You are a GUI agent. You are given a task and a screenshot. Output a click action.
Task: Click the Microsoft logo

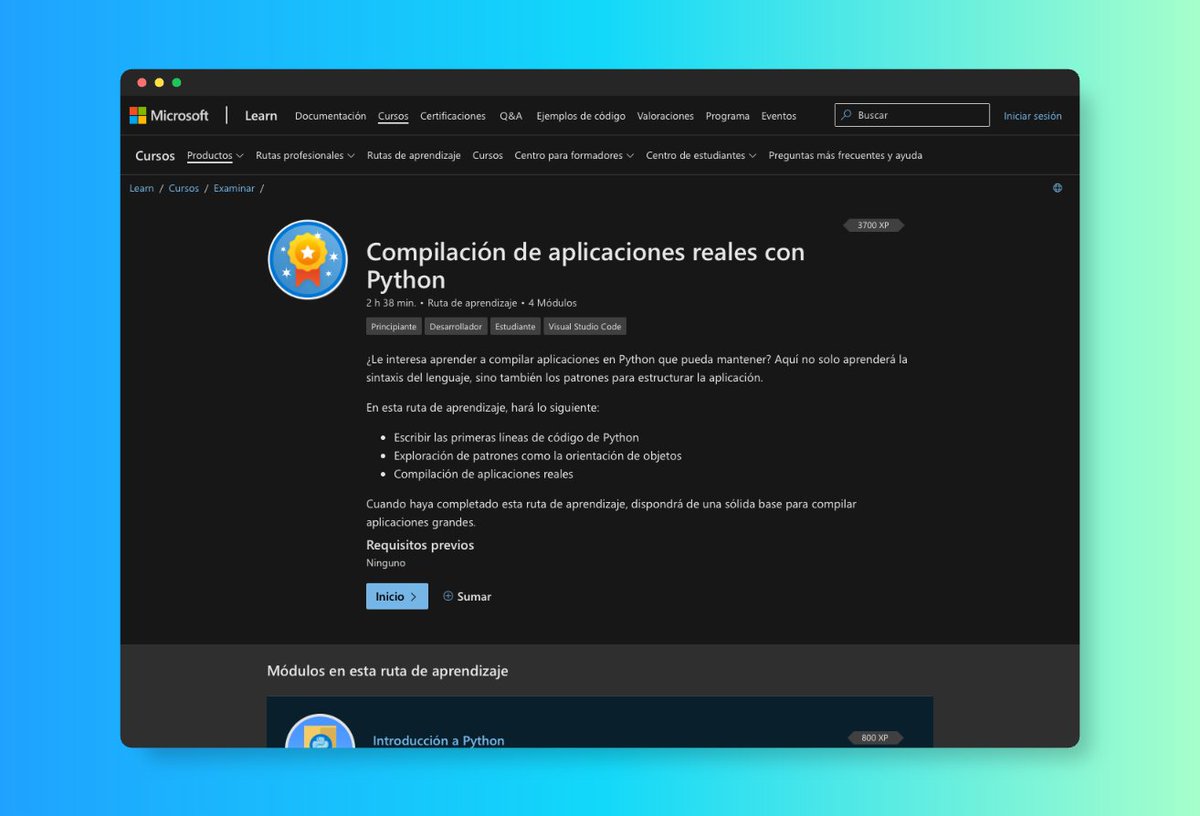click(169, 115)
